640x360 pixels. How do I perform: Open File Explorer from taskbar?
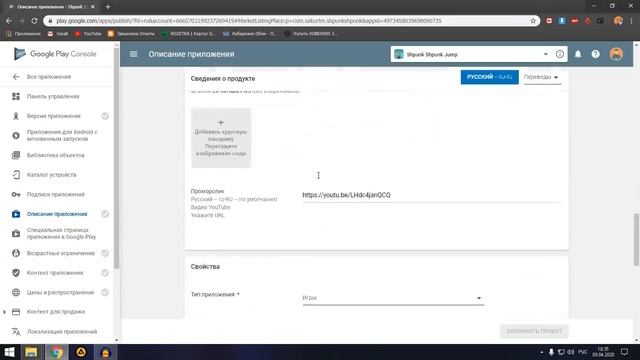pos(31,352)
